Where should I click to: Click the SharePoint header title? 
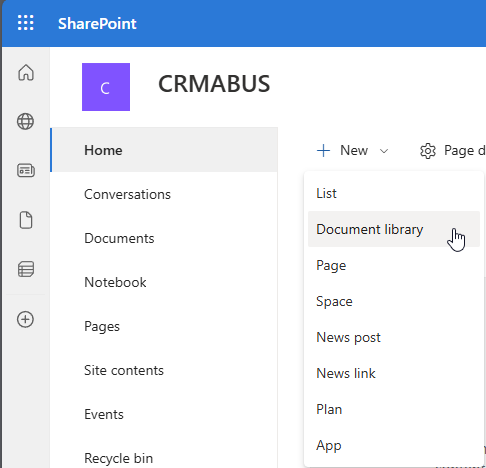[97, 24]
